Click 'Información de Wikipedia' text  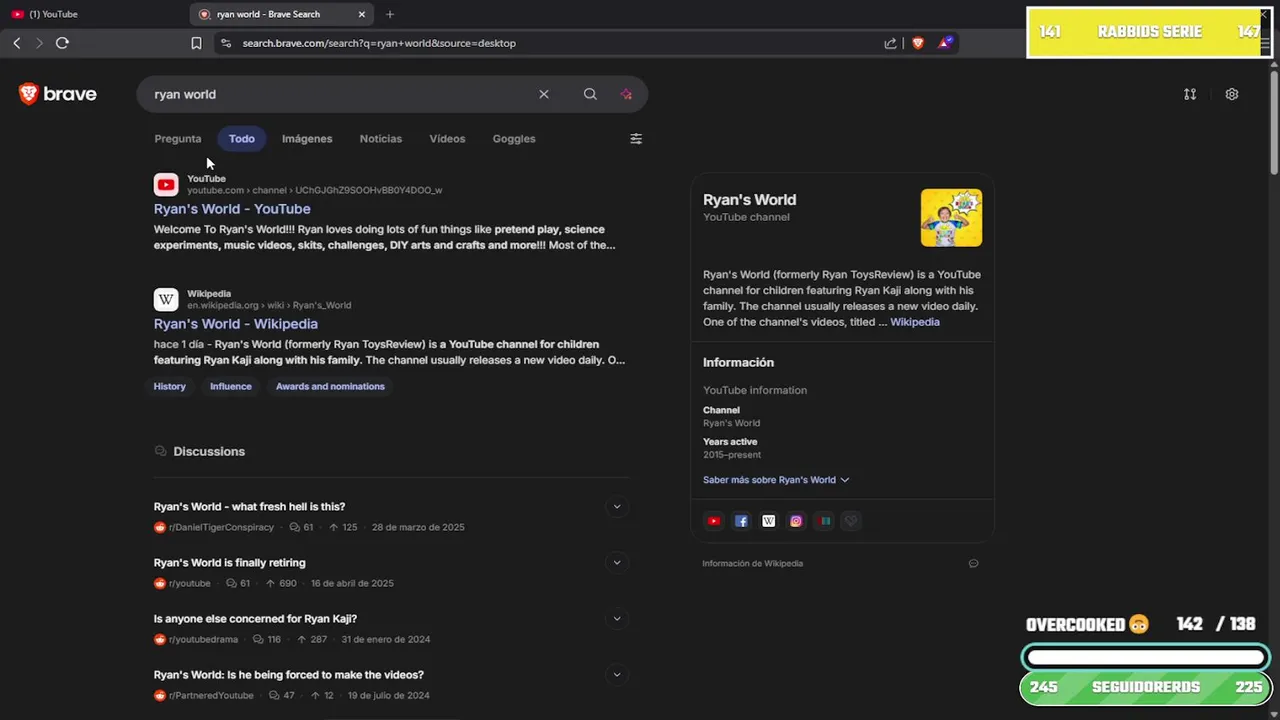752,564
